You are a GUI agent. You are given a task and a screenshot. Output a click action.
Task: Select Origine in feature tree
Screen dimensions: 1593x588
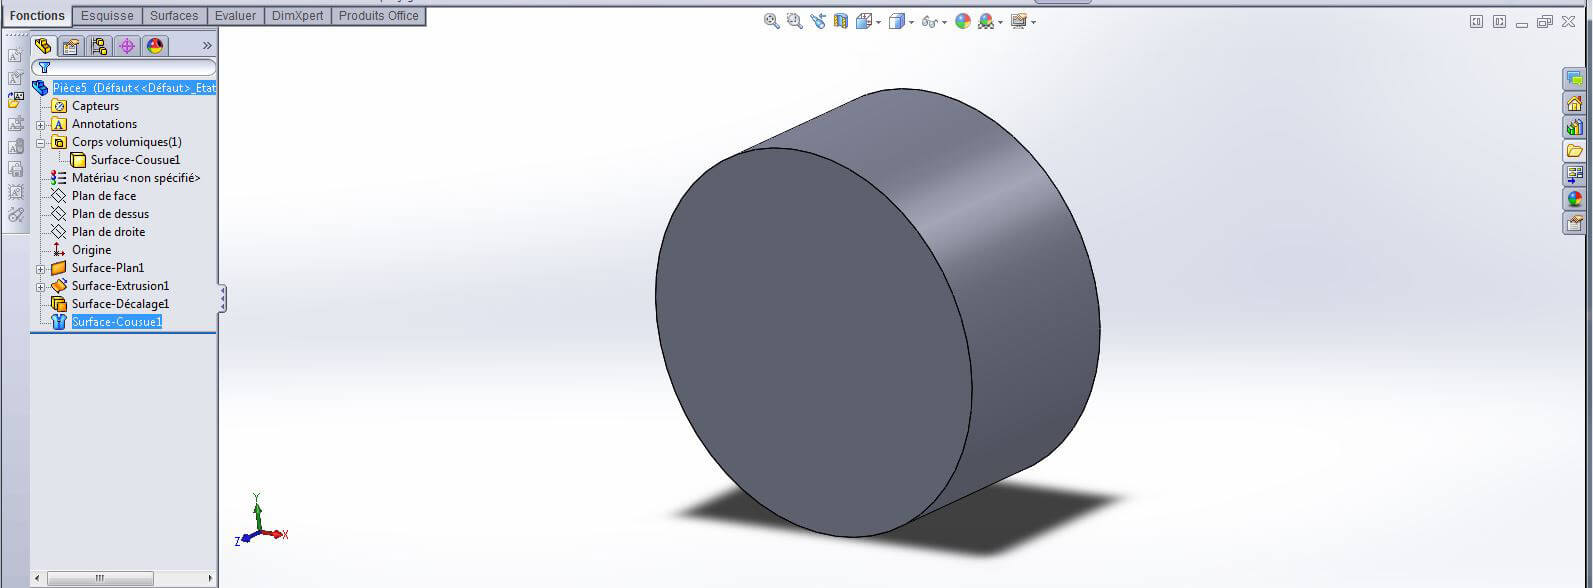[91, 250]
